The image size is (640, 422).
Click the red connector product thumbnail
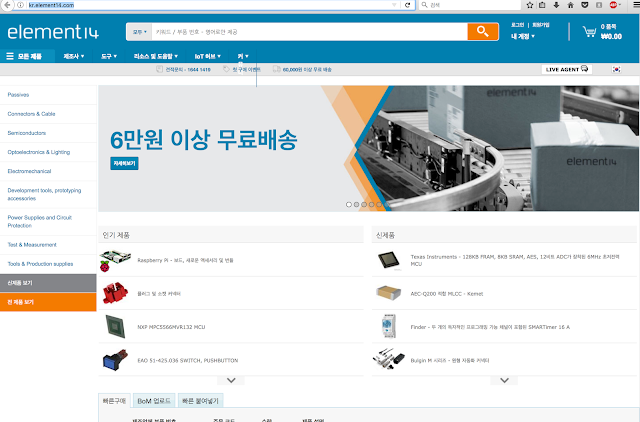click(115, 293)
